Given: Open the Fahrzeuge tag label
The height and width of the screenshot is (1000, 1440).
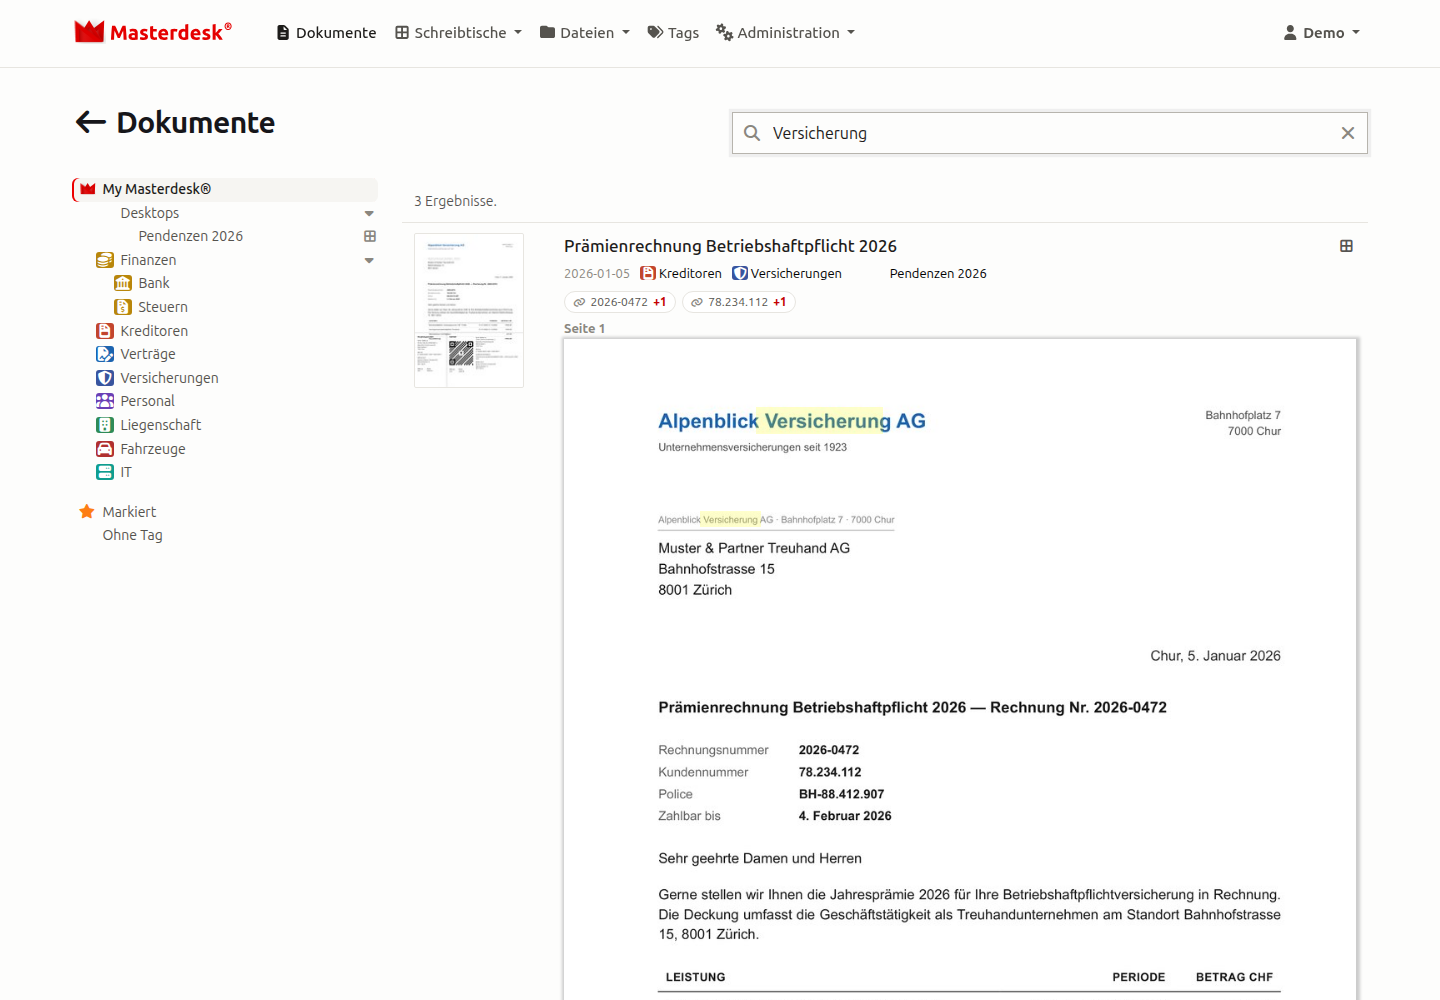Looking at the screenshot, I should point(153,449).
